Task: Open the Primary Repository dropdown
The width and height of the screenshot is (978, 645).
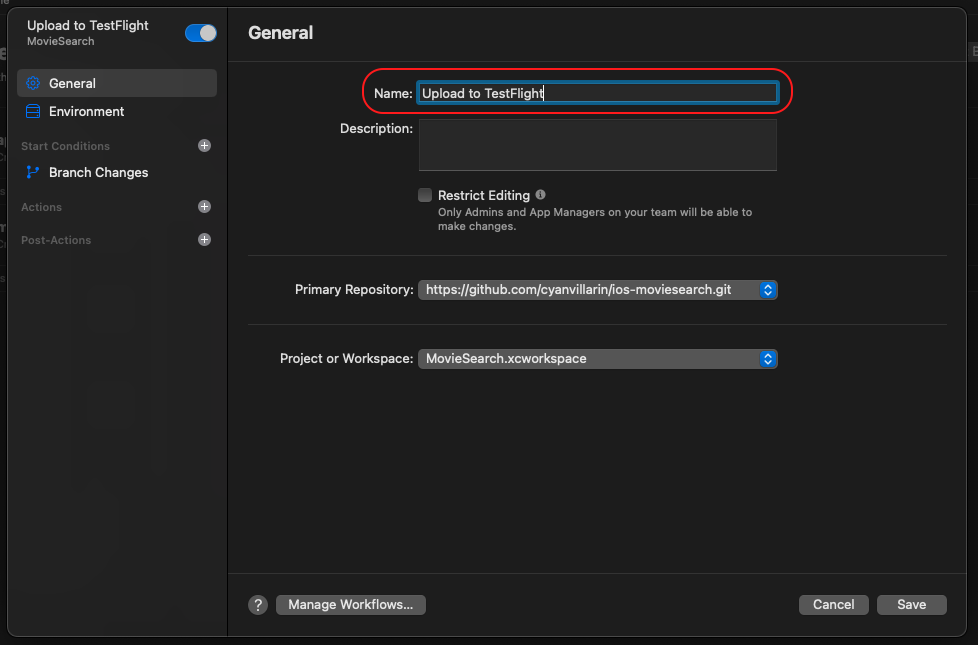Action: click(598, 289)
